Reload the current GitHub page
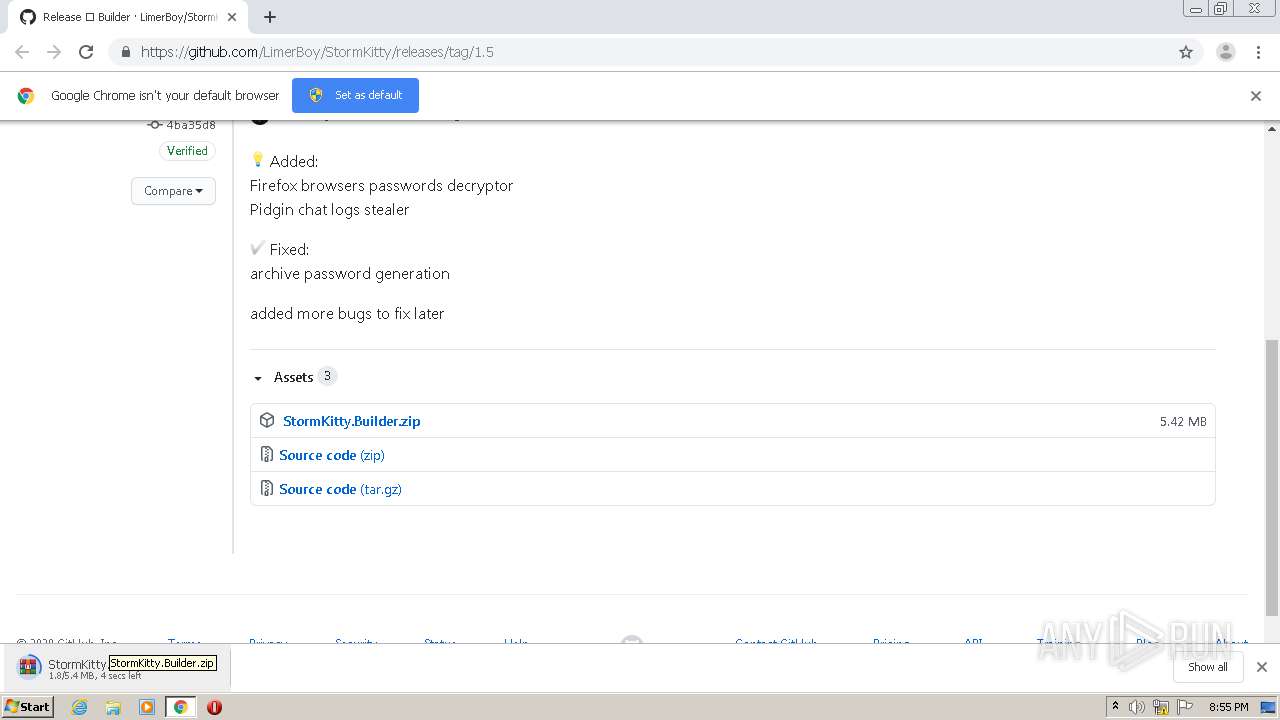This screenshot has width=1280, height=720. pos(86,52)
